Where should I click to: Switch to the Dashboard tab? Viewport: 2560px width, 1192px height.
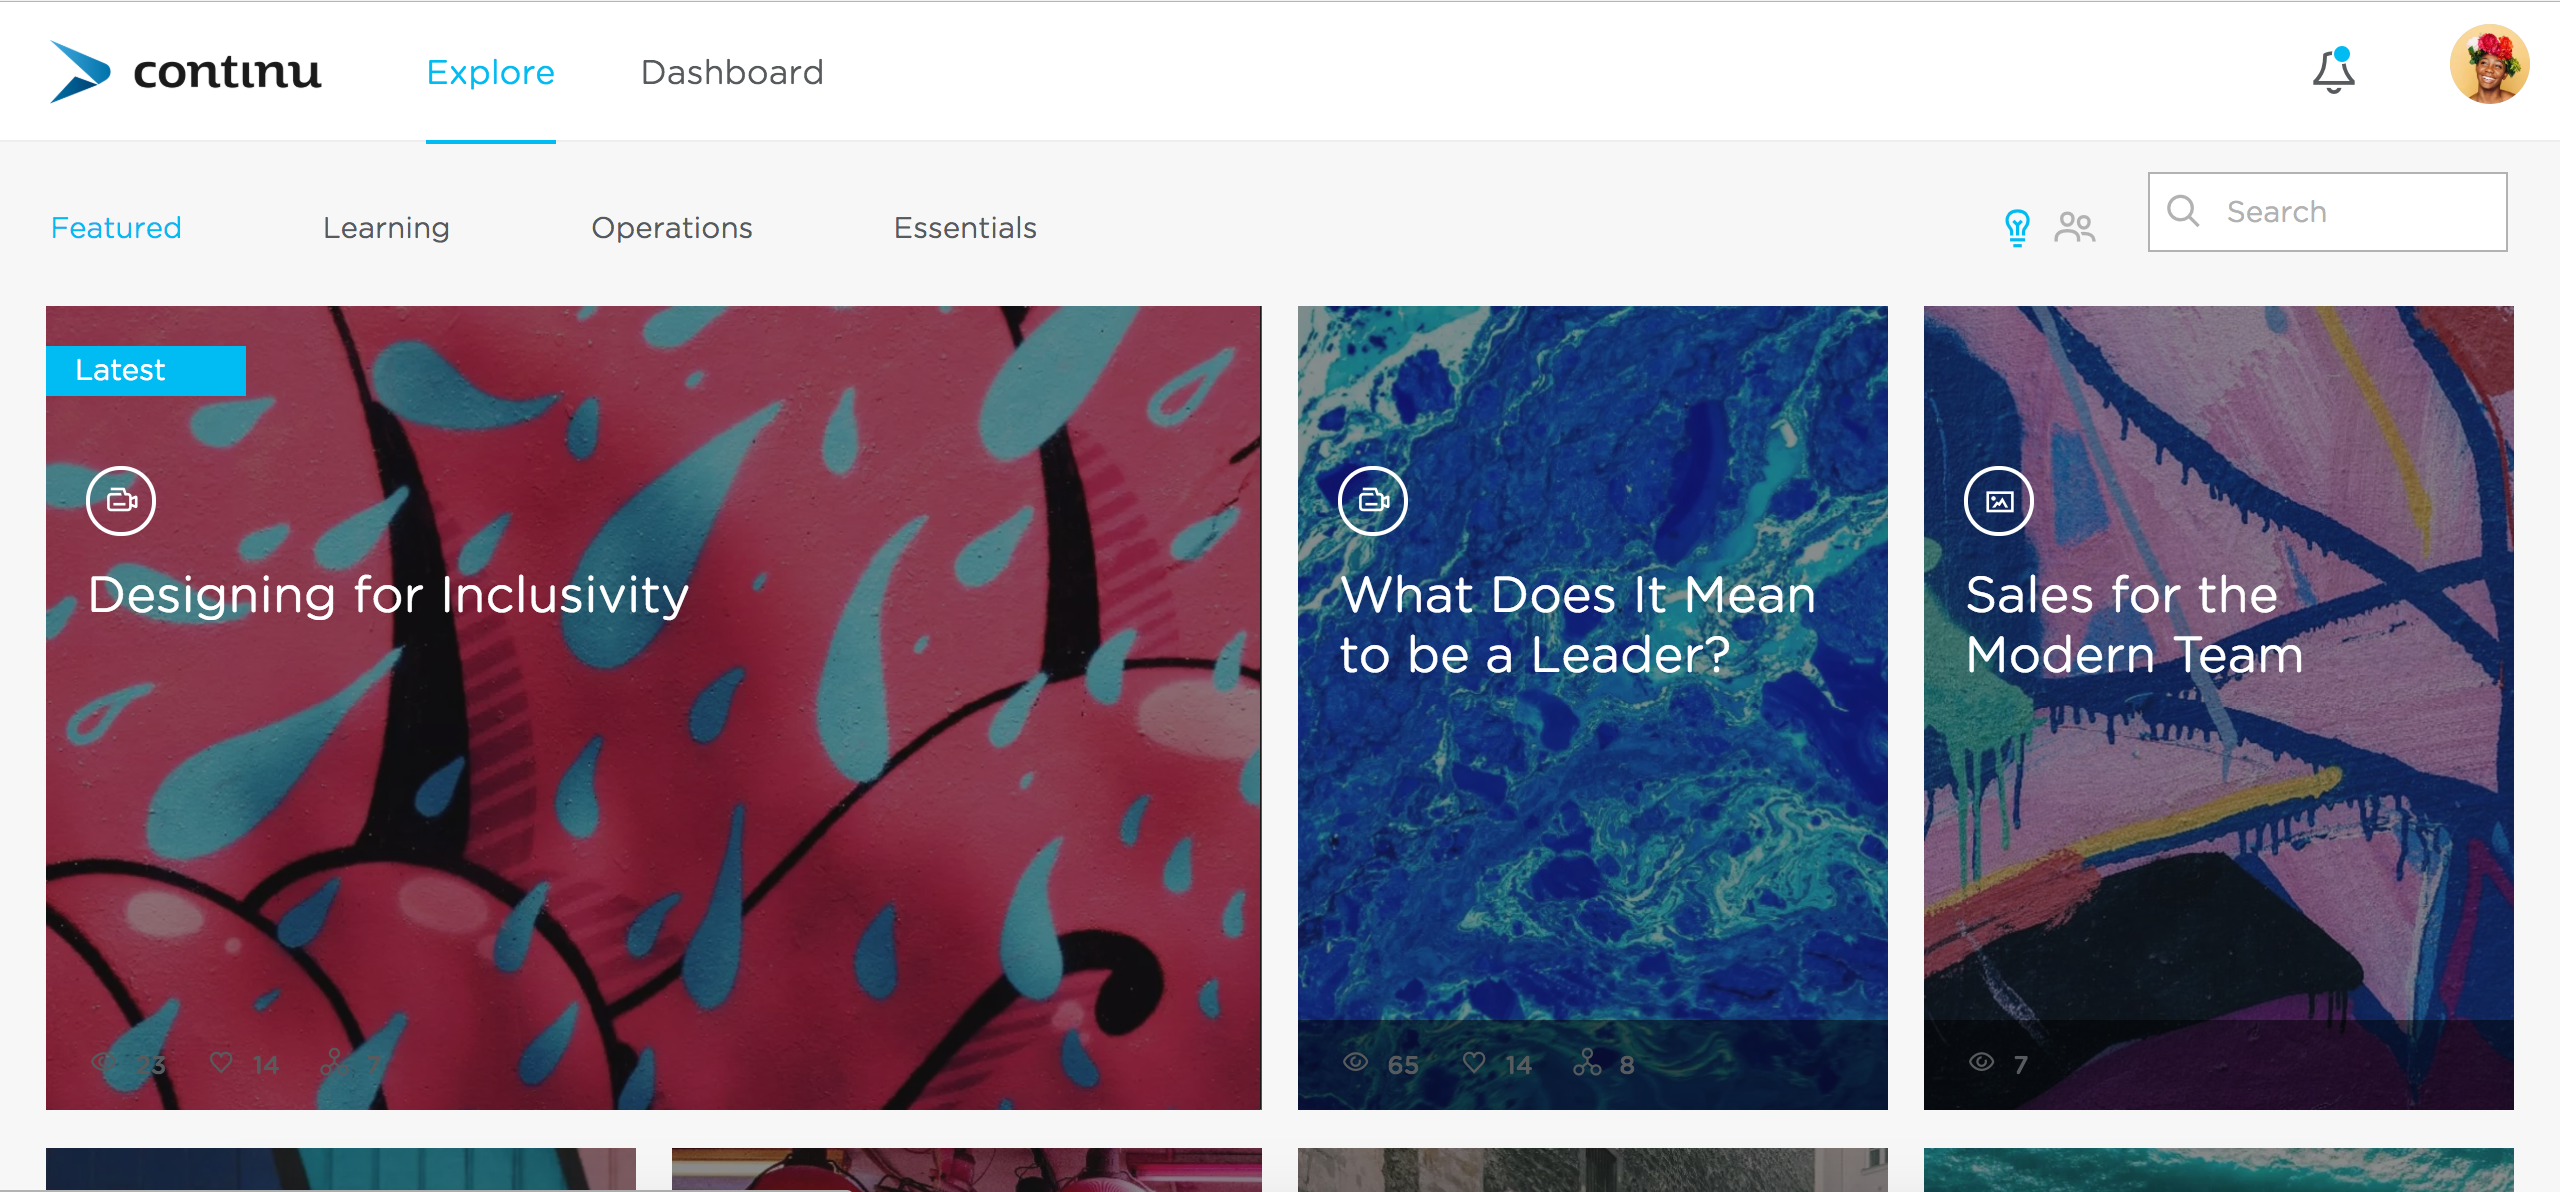[x=732, y=72]
